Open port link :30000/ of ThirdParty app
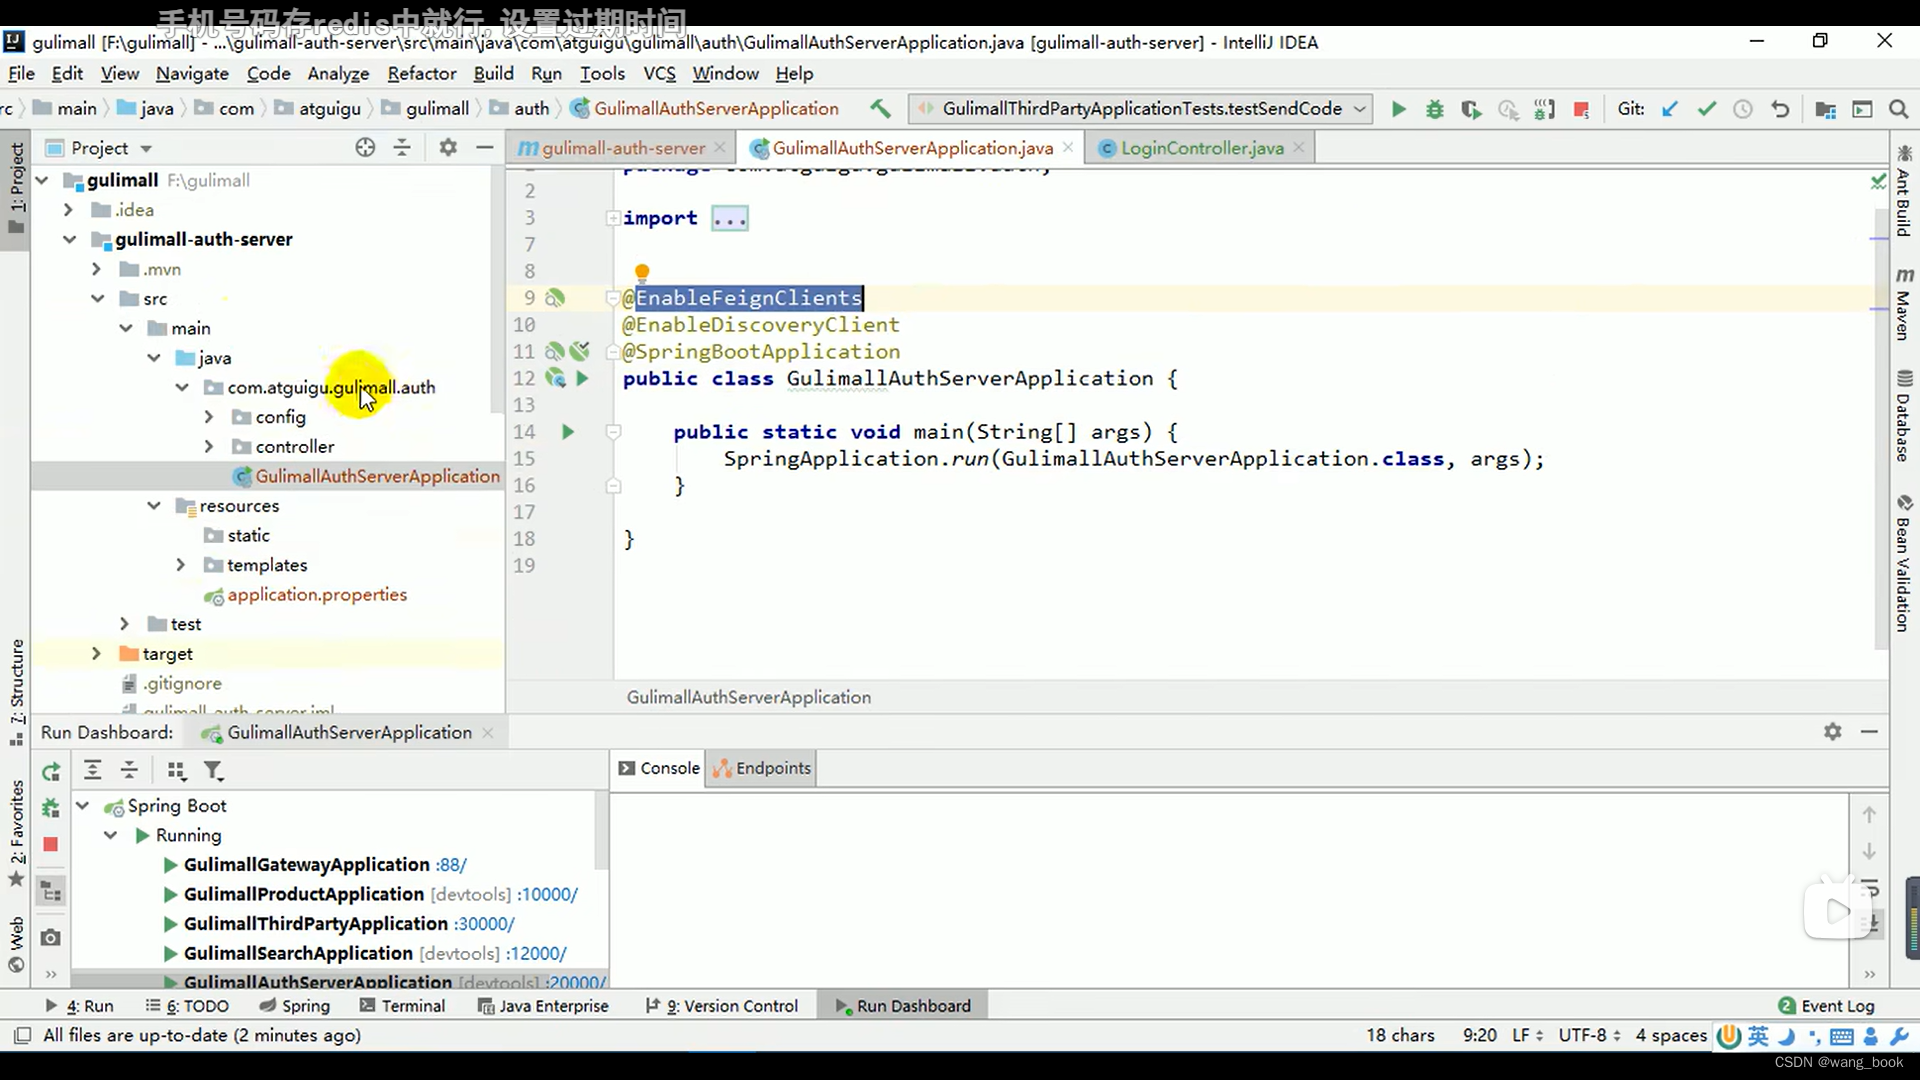 (x=484, y=924)
